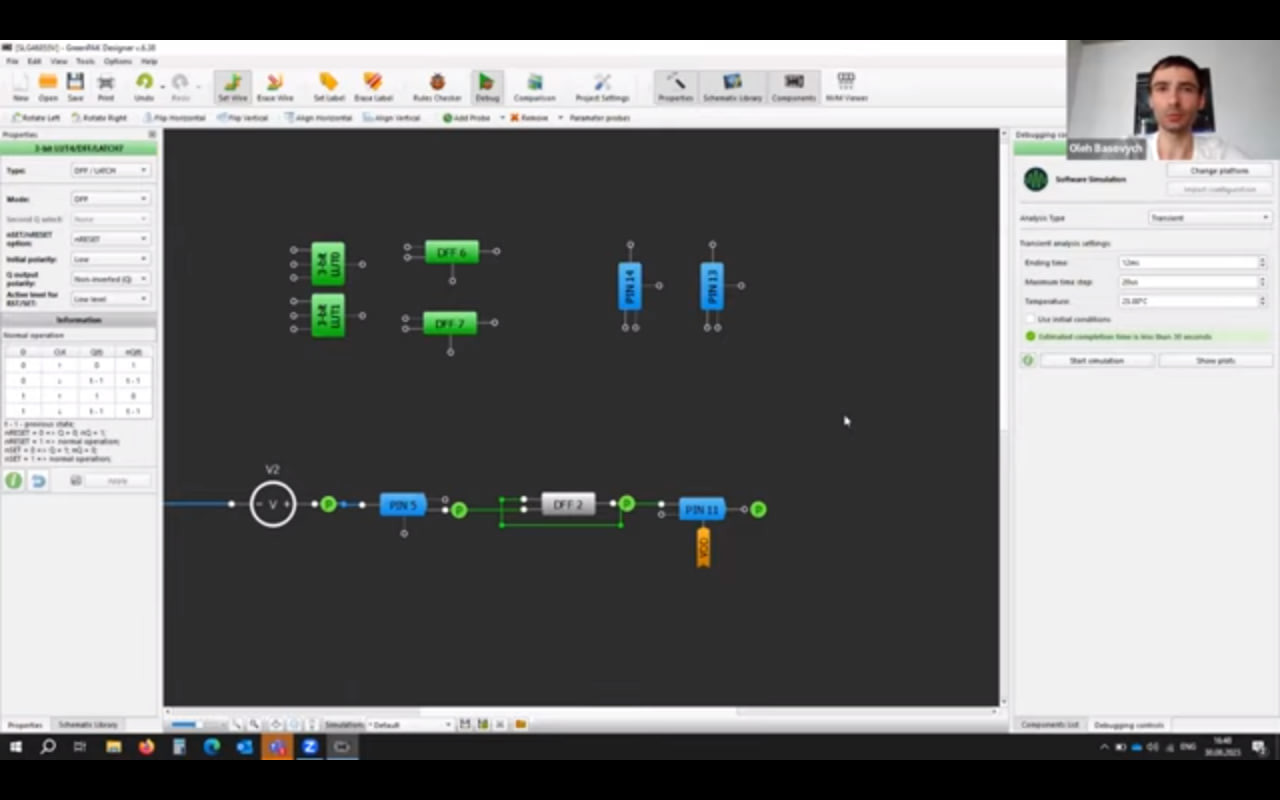Image resolution: width=1280 pixels, height=800 pixels.
Task: Select the PIN 5 block on canvas
Action: [403, 505]
